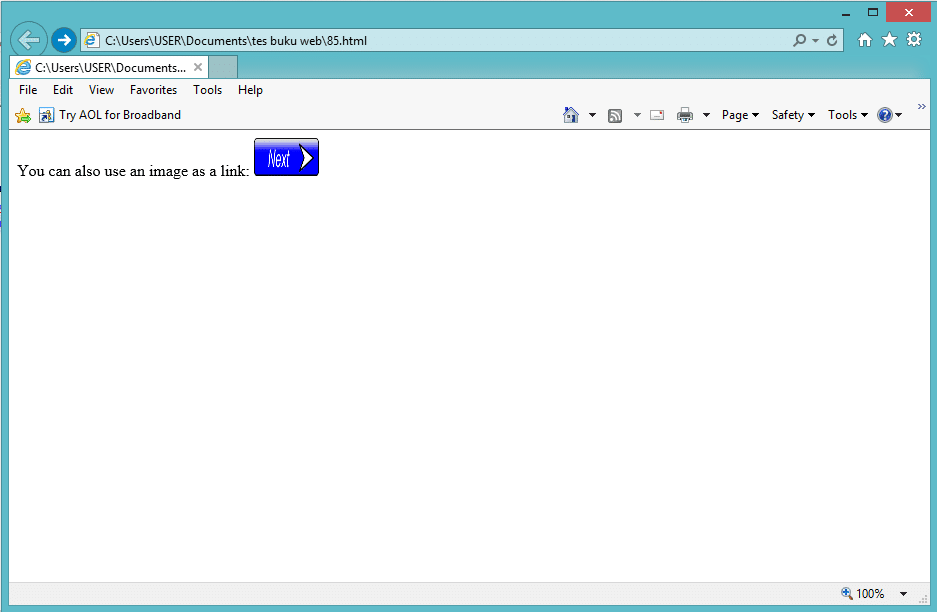
Task: Click the Tools gear icon top right
Action: [x=914, y=39]
